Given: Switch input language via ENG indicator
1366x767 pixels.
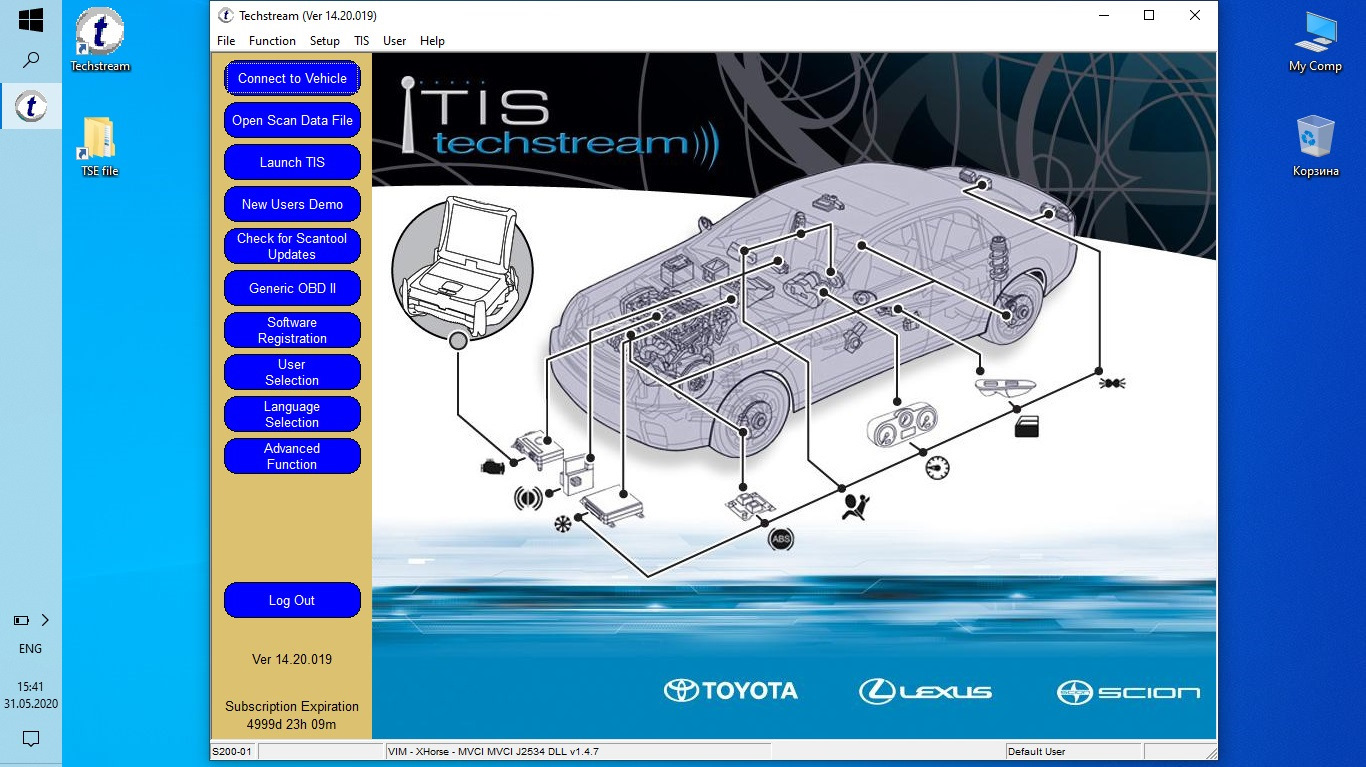Looking at the screenshot, I should [30, 648].
